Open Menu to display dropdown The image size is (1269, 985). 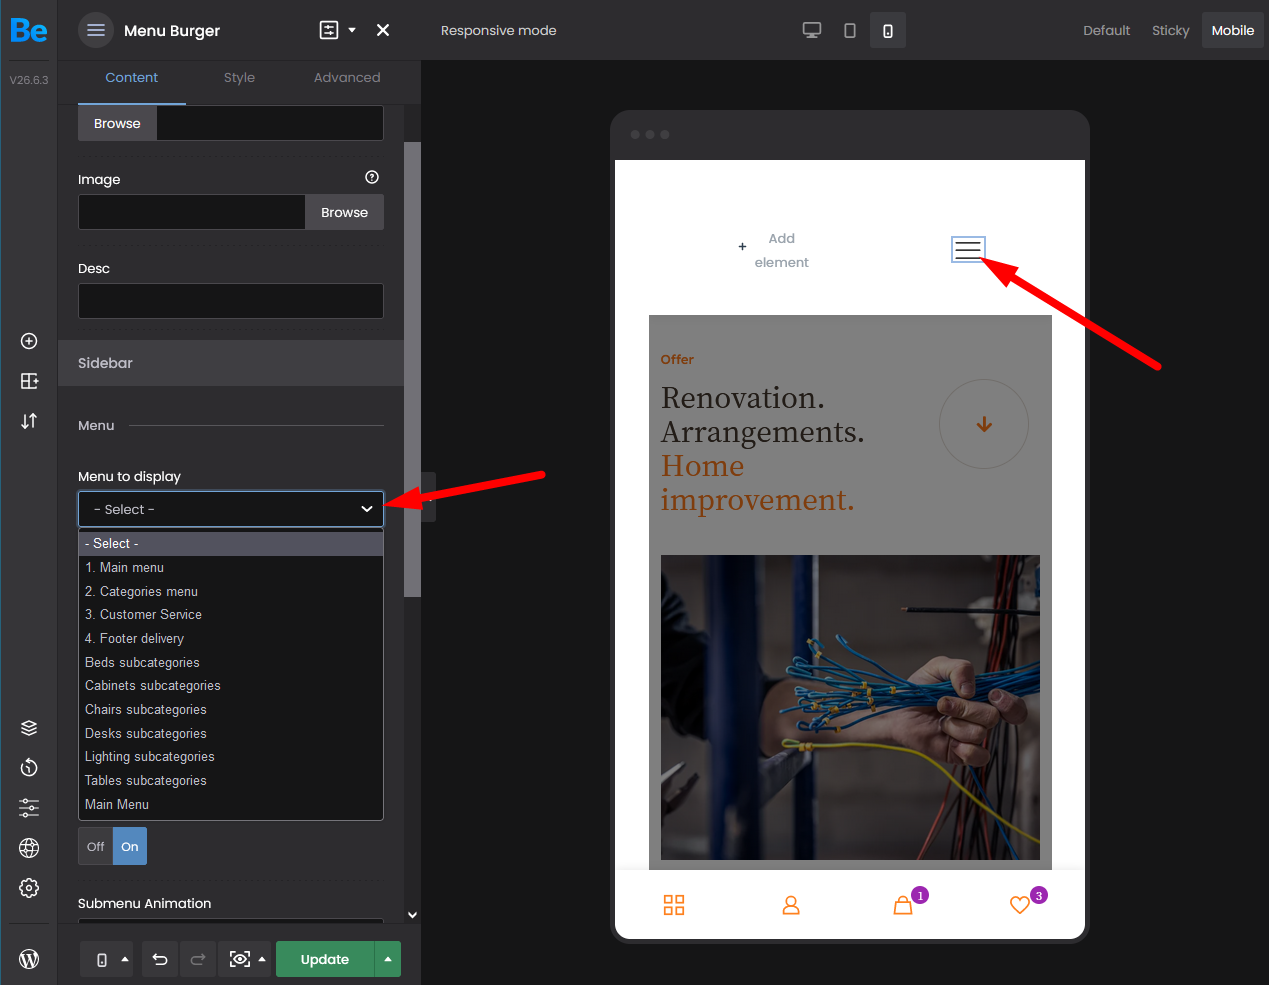coord(231,509)
